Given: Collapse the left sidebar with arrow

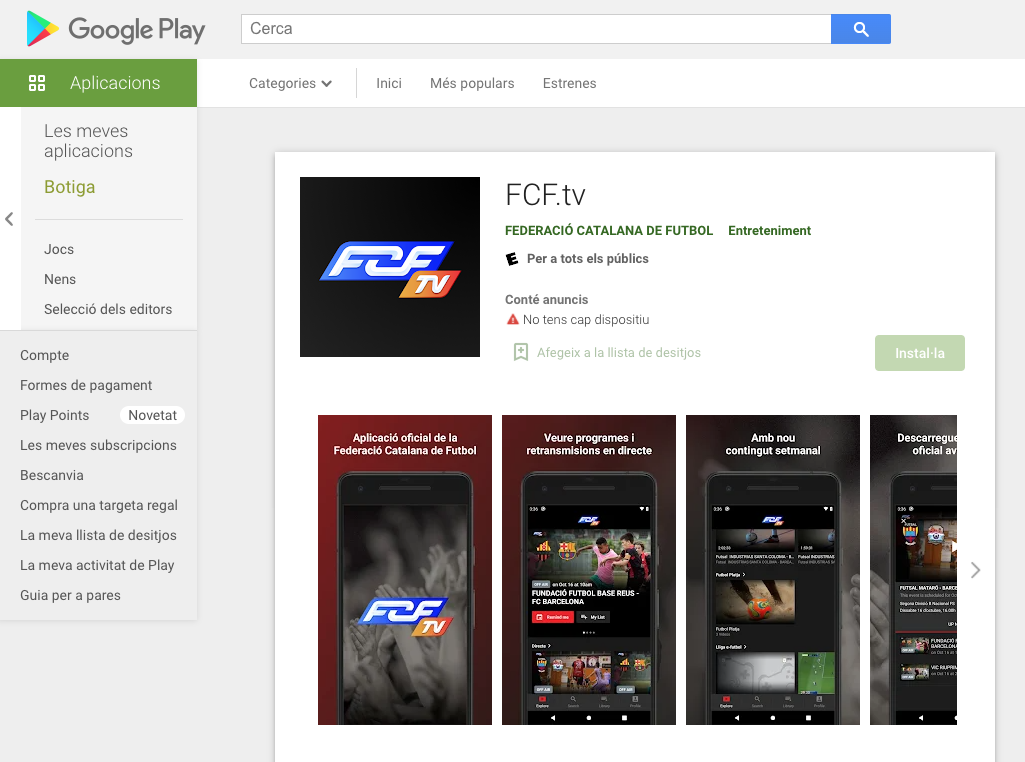Looking at the screenshot, I should click(x=9, y=219).
